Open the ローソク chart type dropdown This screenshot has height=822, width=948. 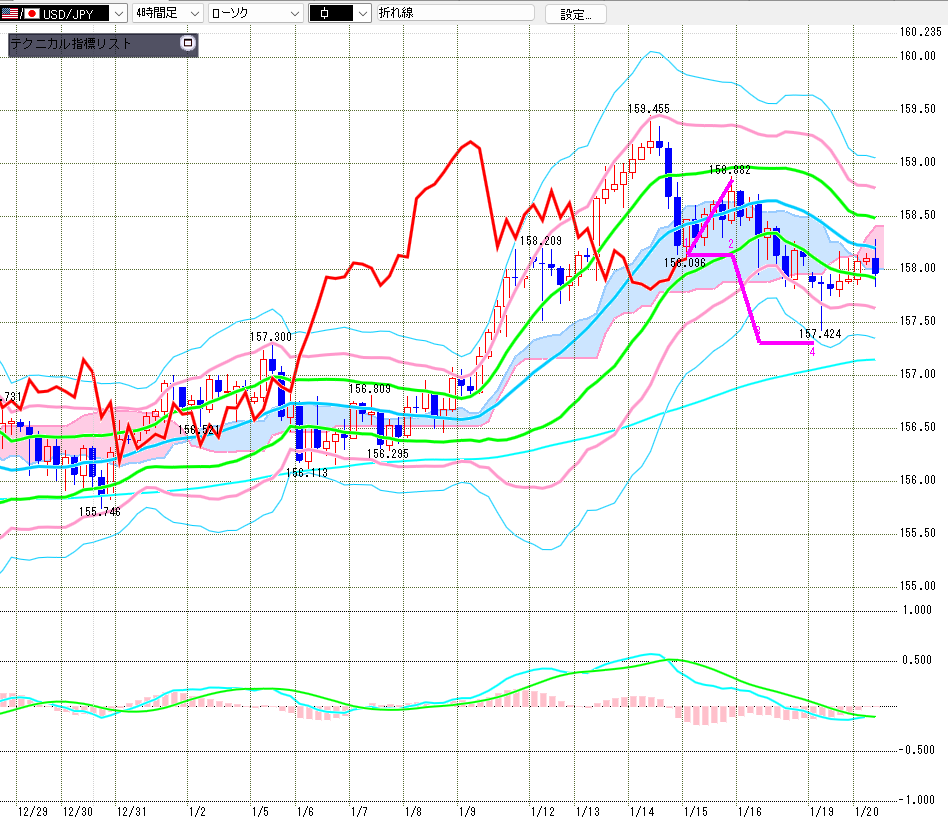coord(294,14)
